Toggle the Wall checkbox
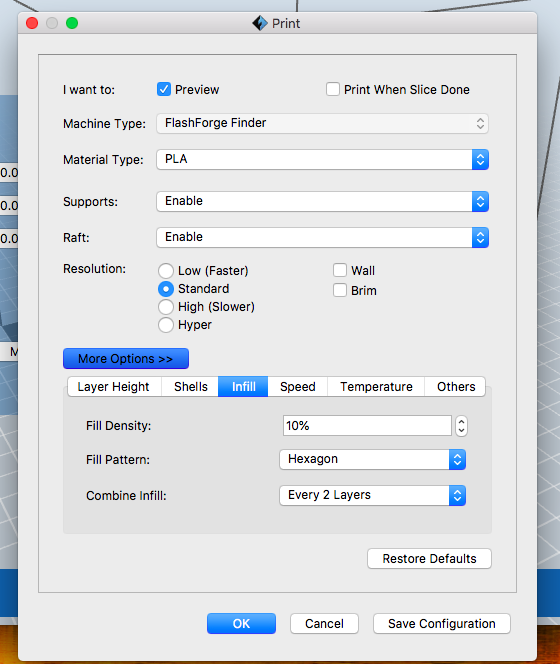The image size is (560, 664). (340, 270)
